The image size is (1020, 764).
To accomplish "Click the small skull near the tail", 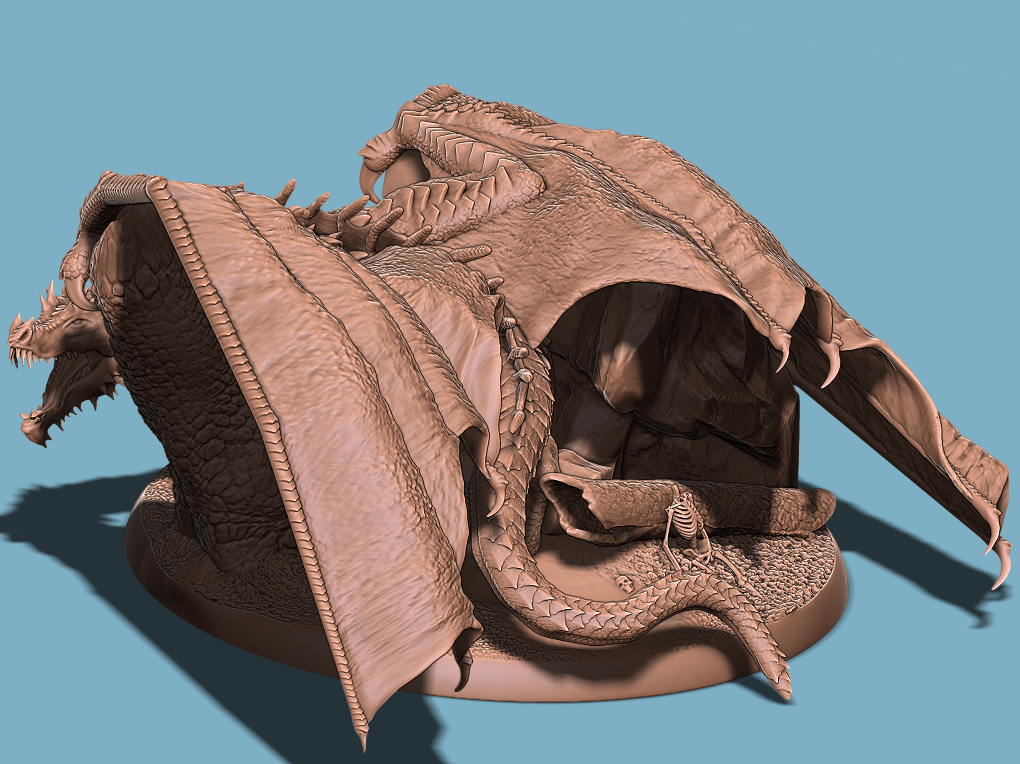I will [626, 583].
